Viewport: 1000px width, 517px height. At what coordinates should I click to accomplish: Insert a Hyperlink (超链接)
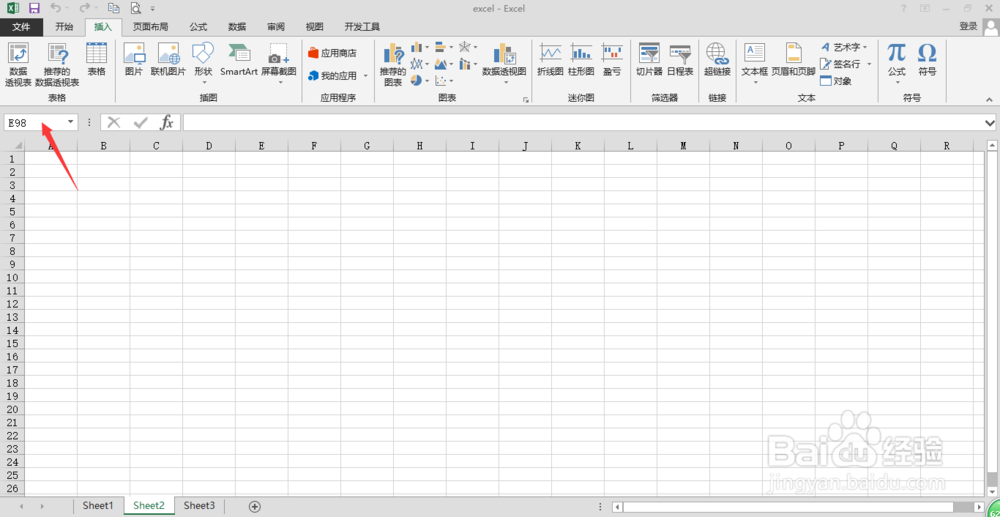tap(717, 59)
